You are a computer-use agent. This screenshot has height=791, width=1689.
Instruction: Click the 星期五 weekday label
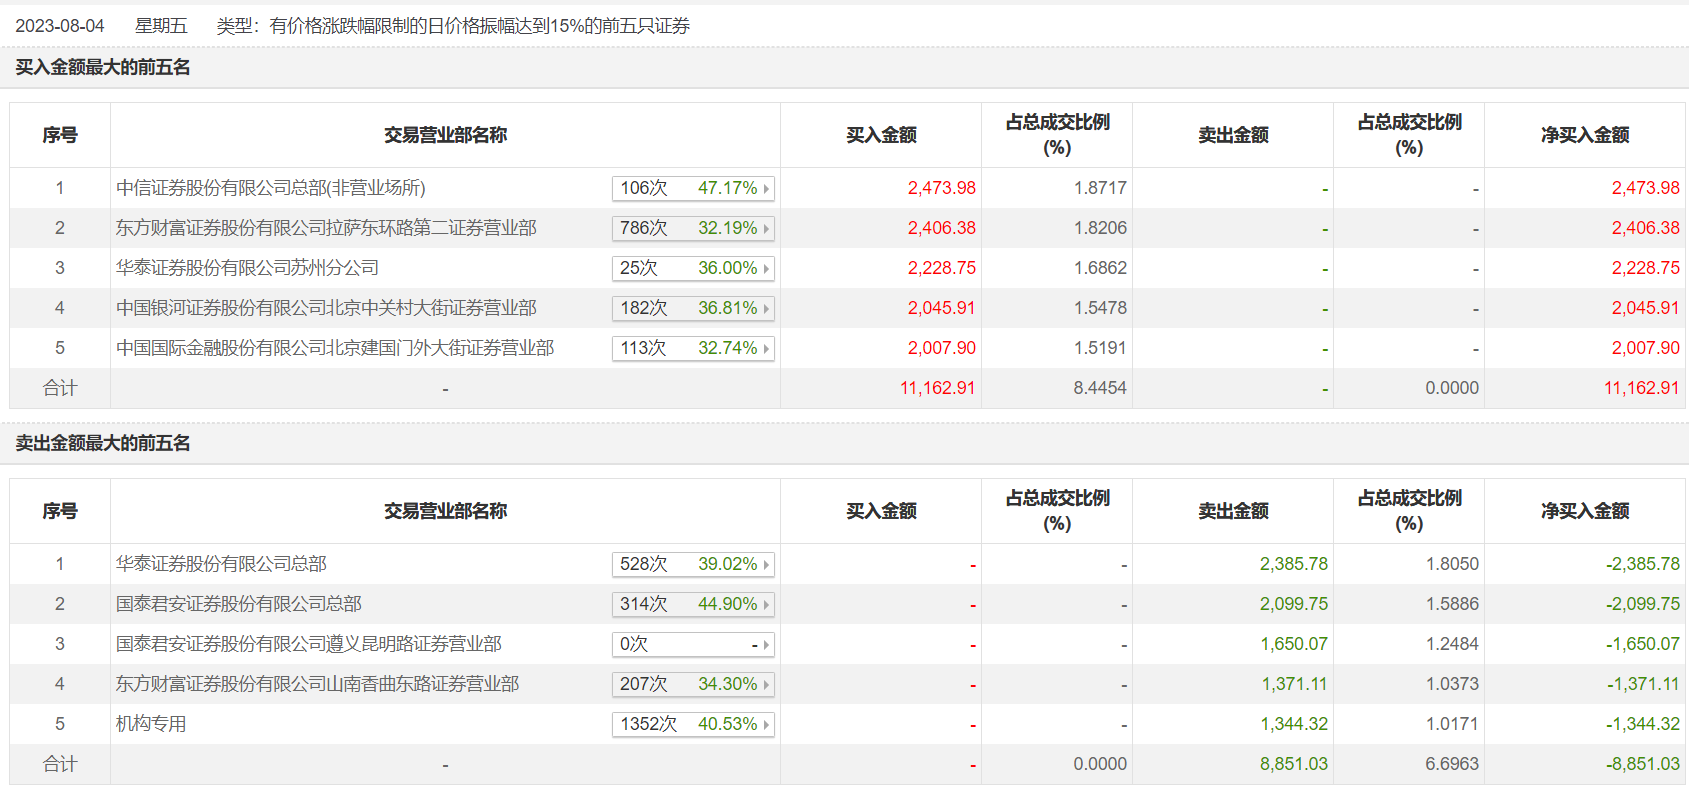[x=161, y=26]
